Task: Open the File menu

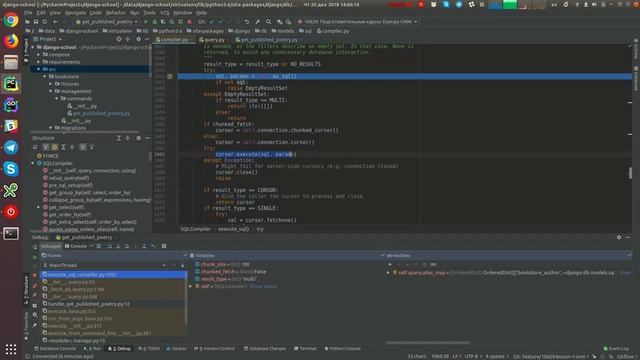Action: coord(28,13)
